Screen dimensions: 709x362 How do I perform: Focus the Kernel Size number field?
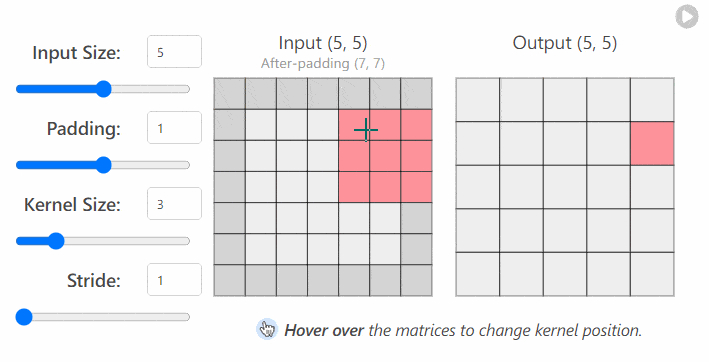click(x=174, y=204)
